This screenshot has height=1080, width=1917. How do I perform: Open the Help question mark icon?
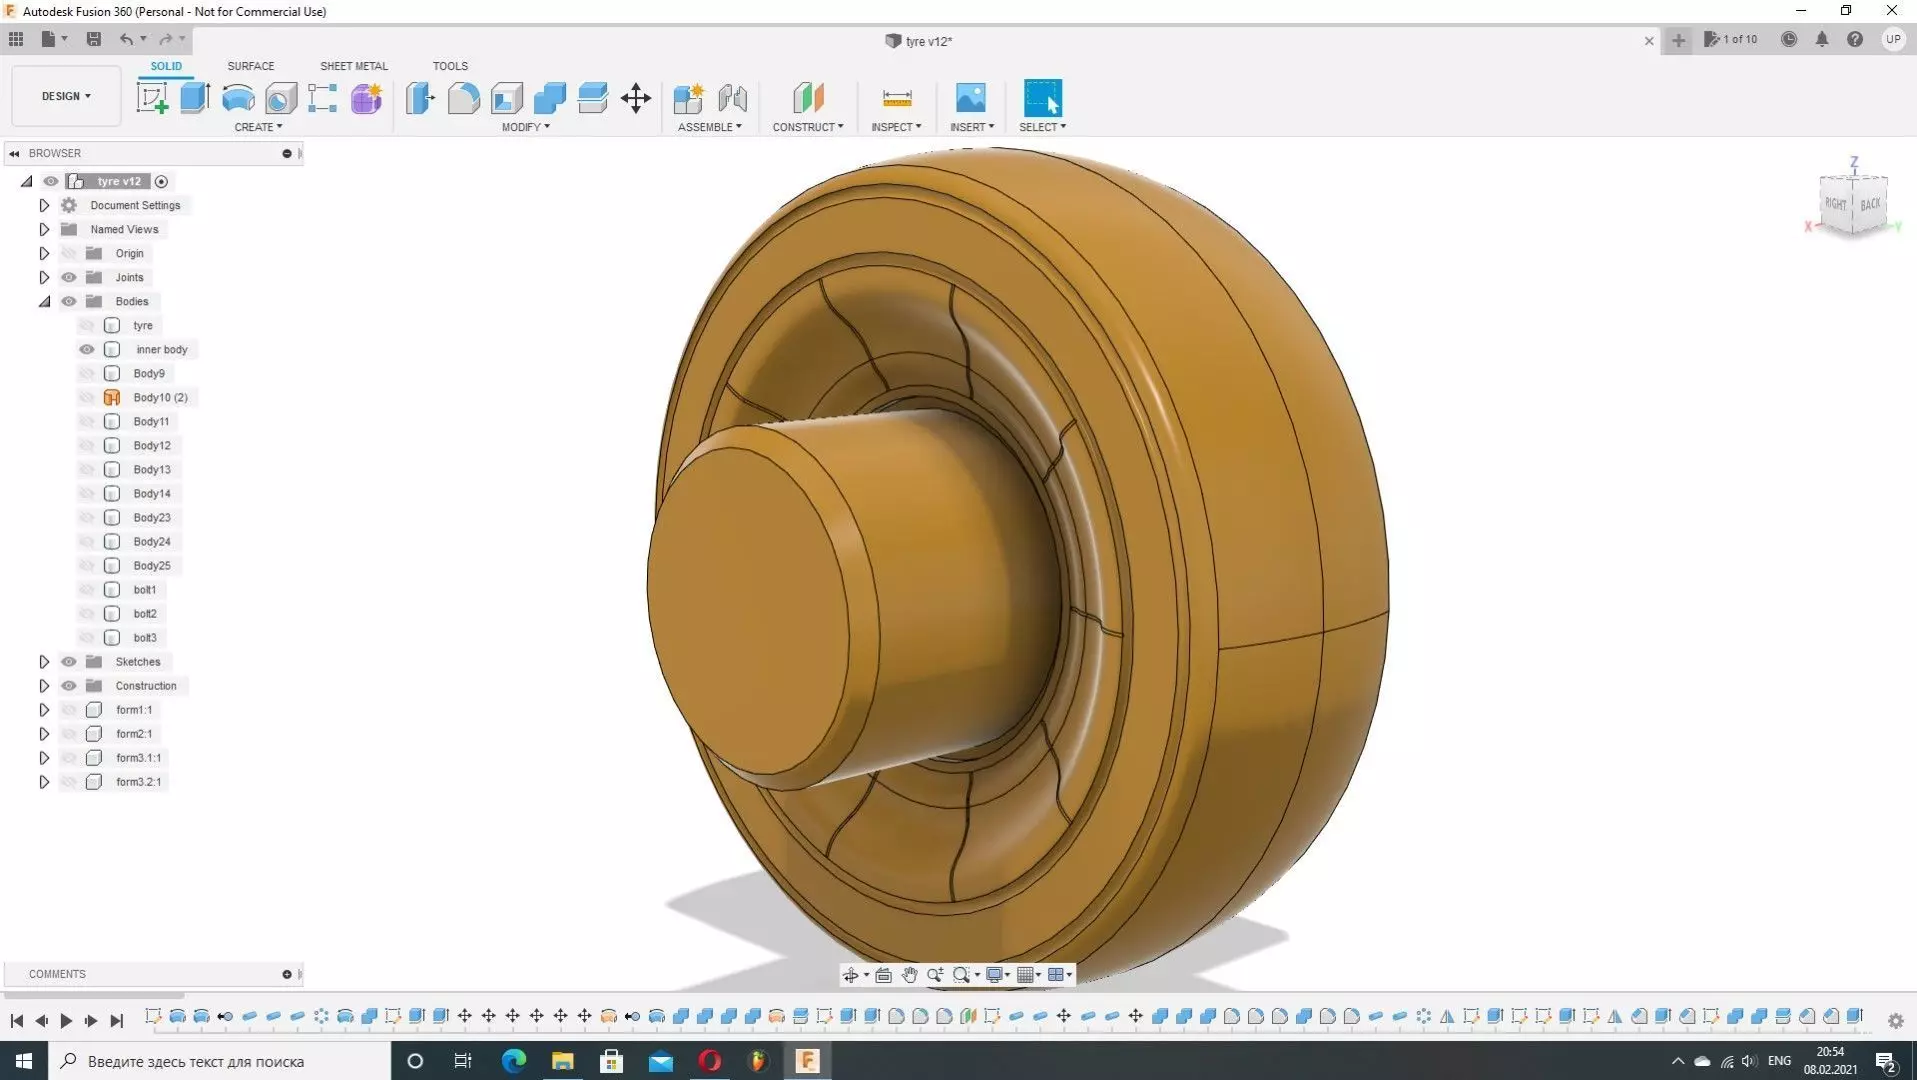[1855, 39]
